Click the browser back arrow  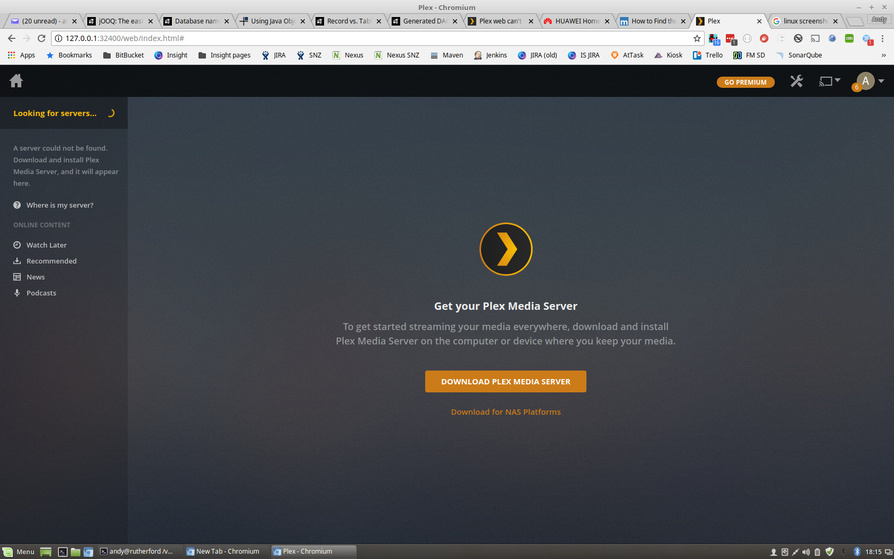pos(11,38)
